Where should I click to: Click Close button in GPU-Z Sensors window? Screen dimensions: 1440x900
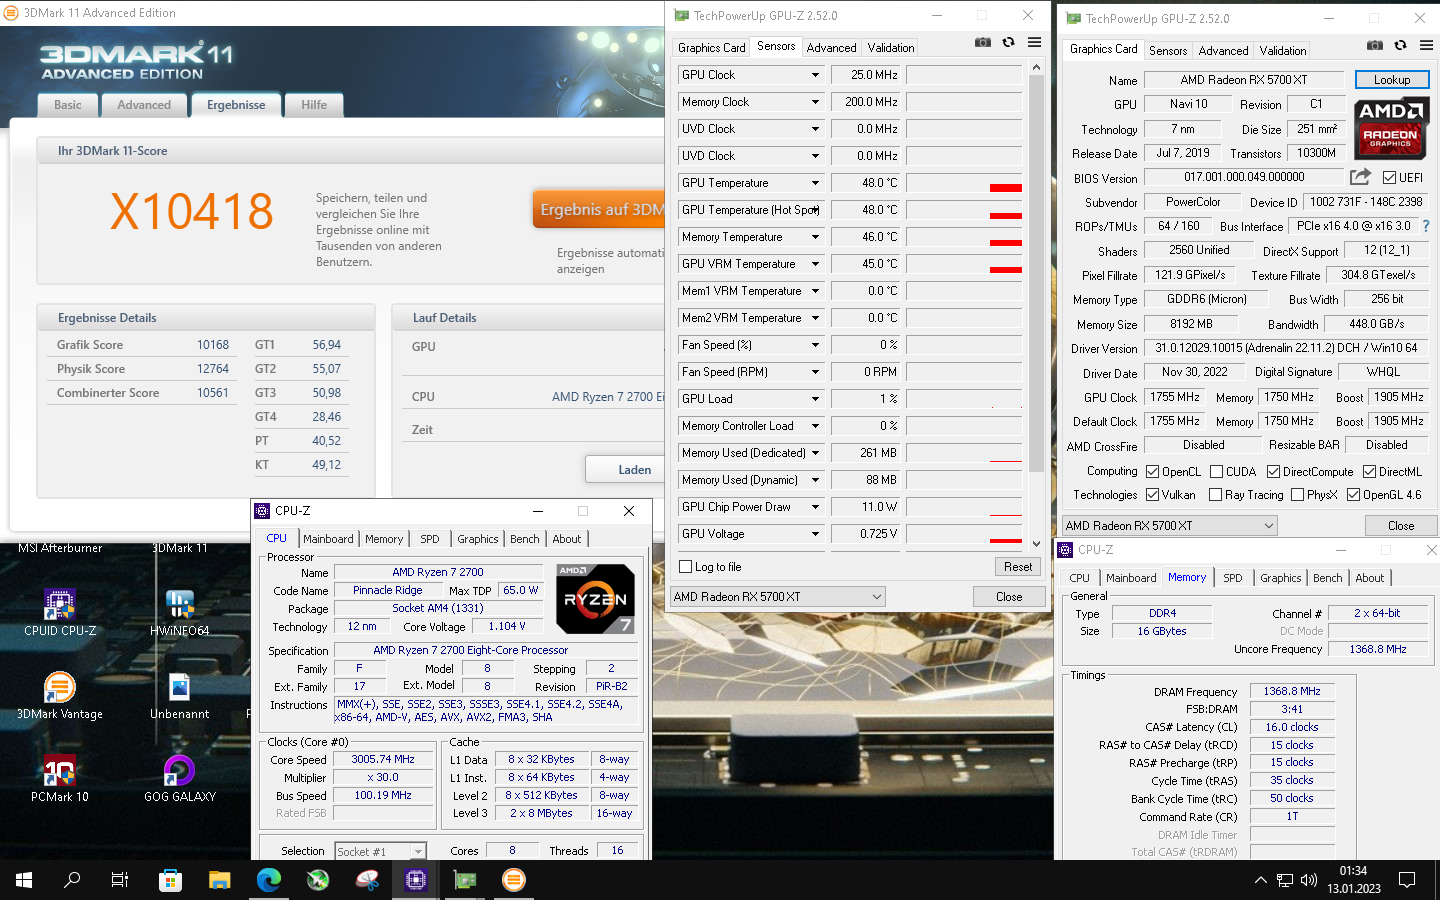[1009, 597]
